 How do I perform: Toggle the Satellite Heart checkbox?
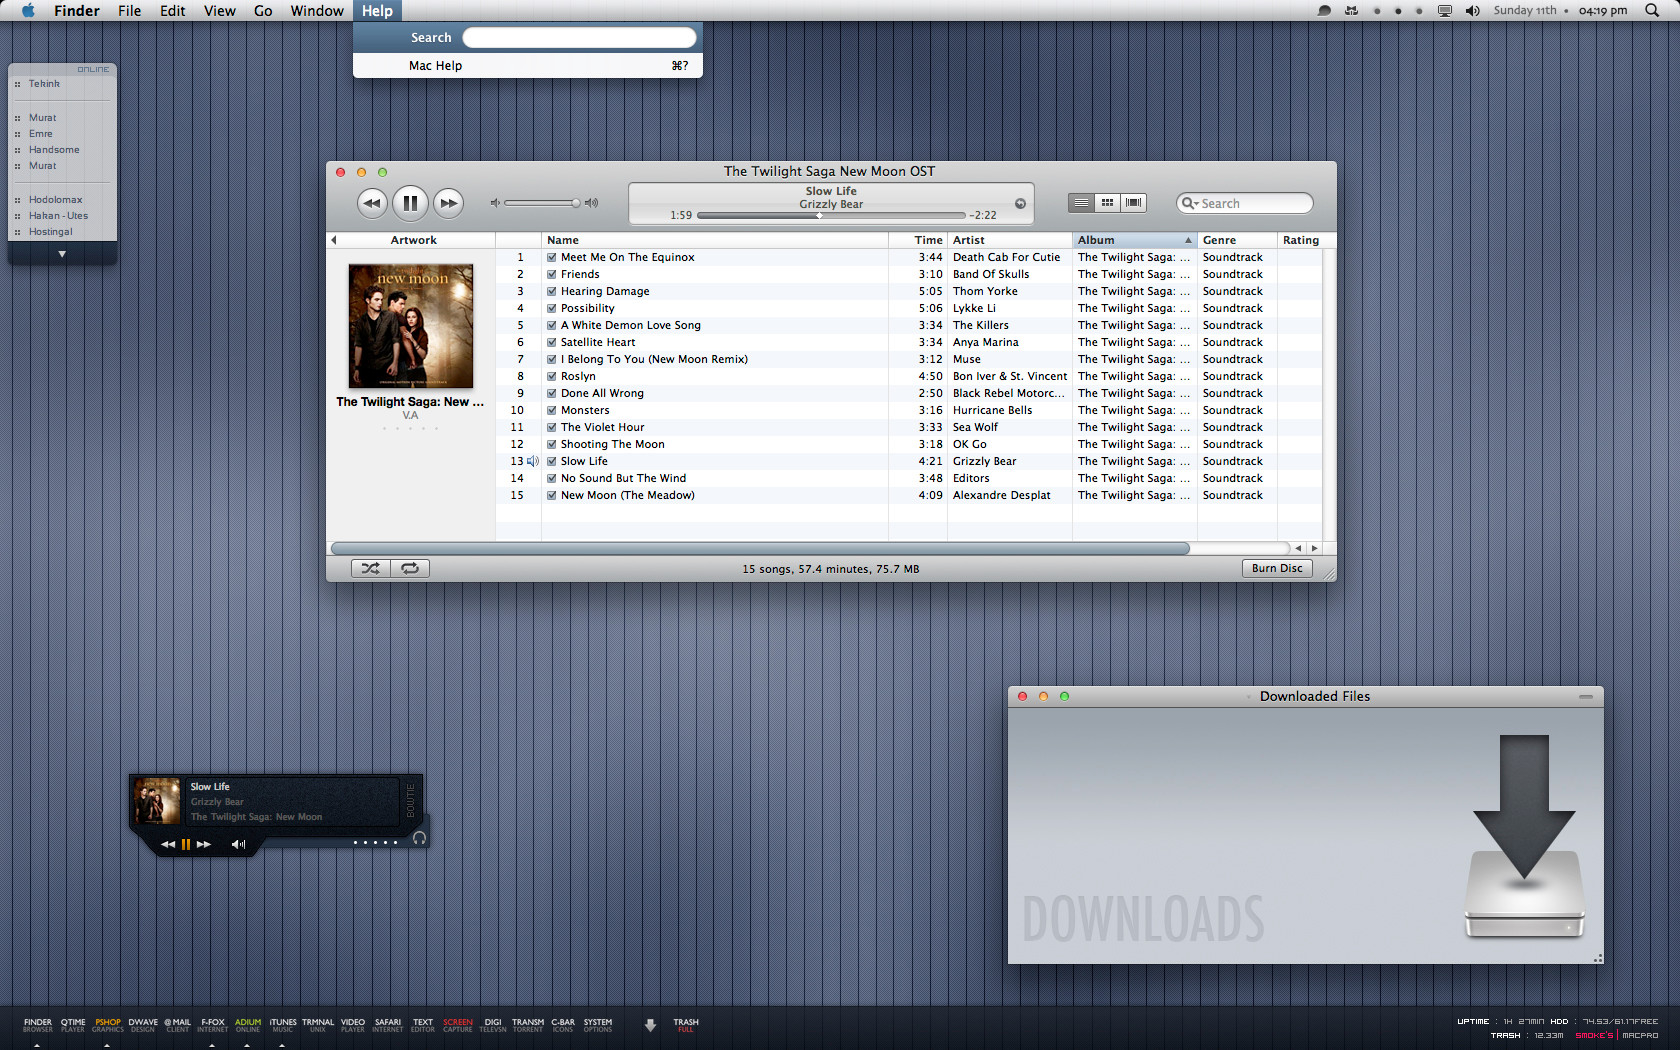click(551, 342)
